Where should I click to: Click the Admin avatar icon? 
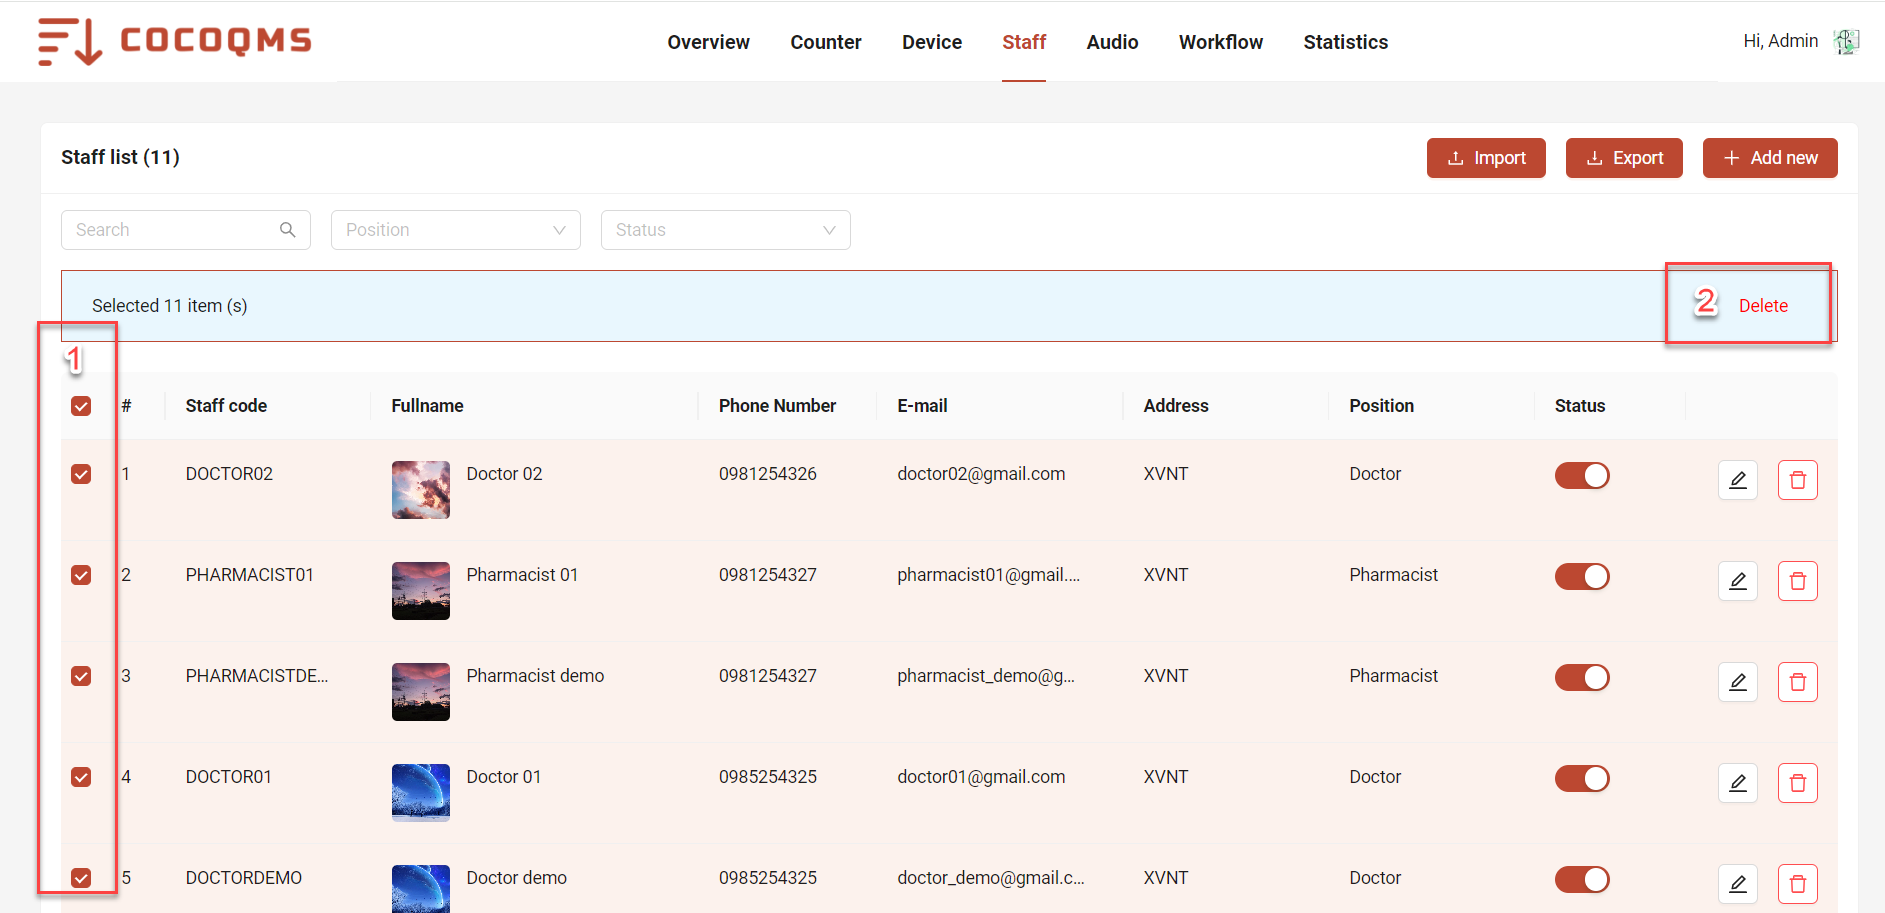(x=1845, y=41)
